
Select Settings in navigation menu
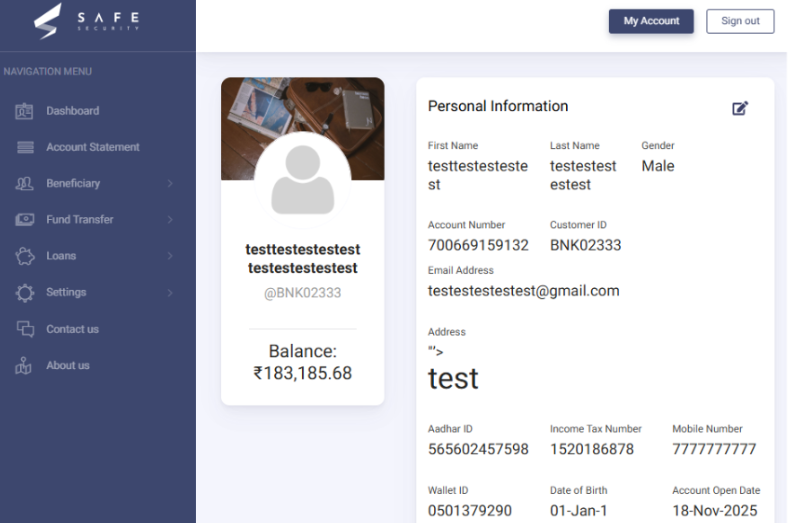[x=66, y=293]
